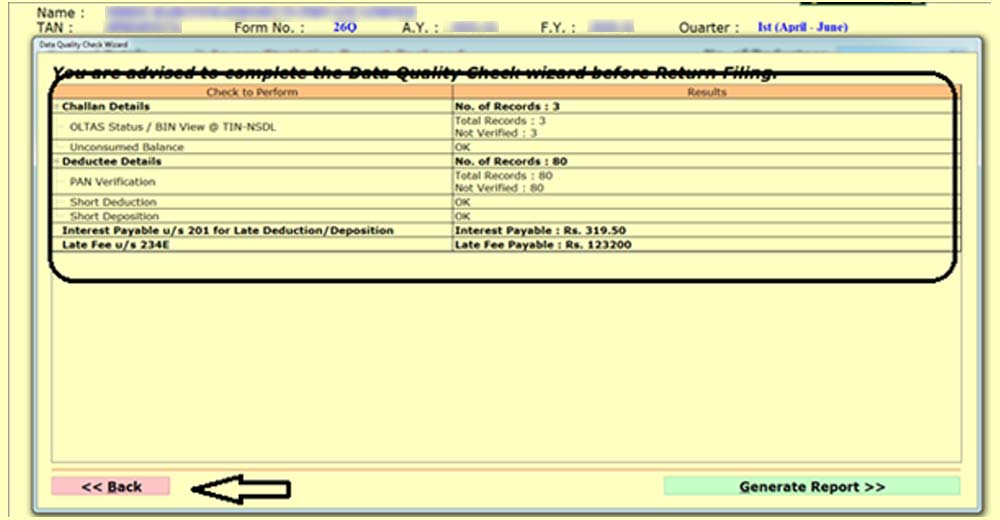This screenshot has width=1000, height=520.
Task: Select OLTAS Status / BIN View @ TIN-NSDL row
Action: [507, 127]
